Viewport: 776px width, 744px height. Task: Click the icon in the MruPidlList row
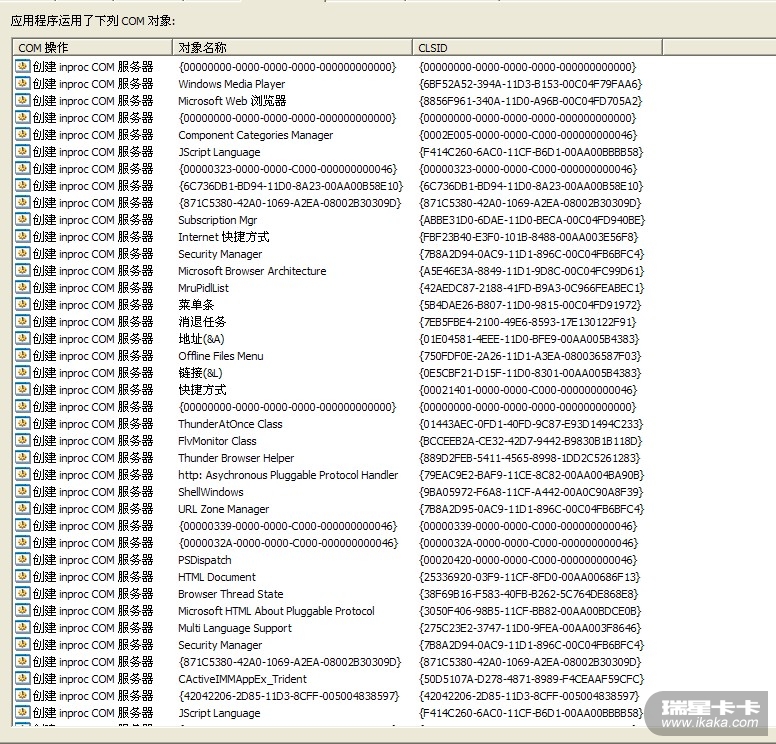[x=23, y=287]
